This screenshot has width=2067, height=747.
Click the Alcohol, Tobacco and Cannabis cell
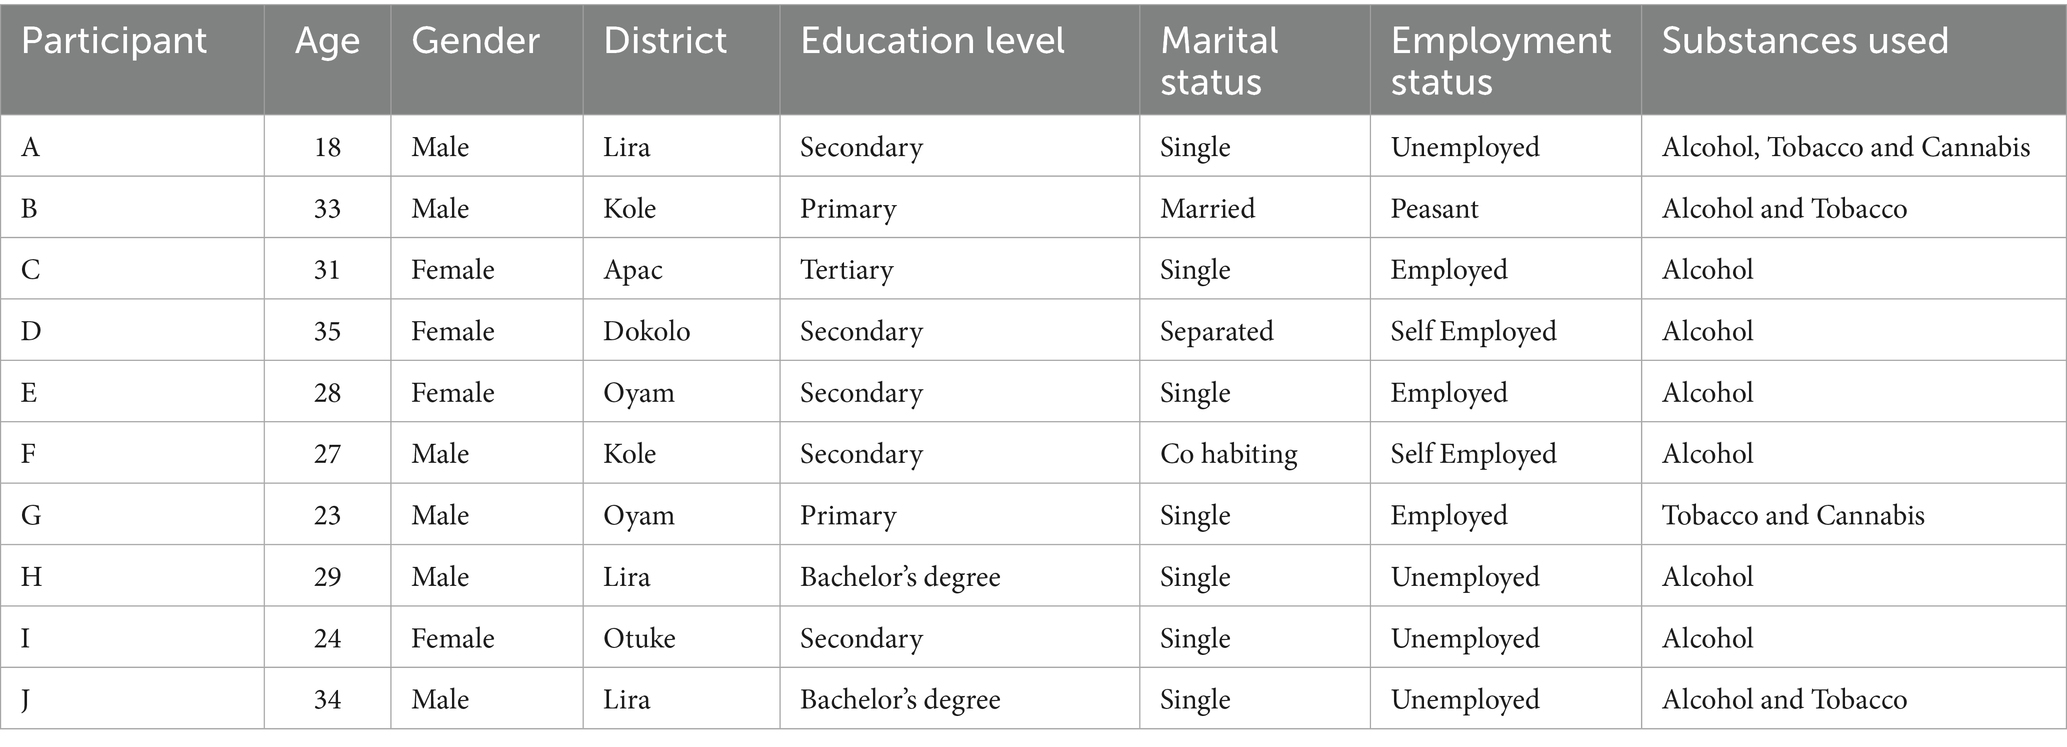point(1845,147)
